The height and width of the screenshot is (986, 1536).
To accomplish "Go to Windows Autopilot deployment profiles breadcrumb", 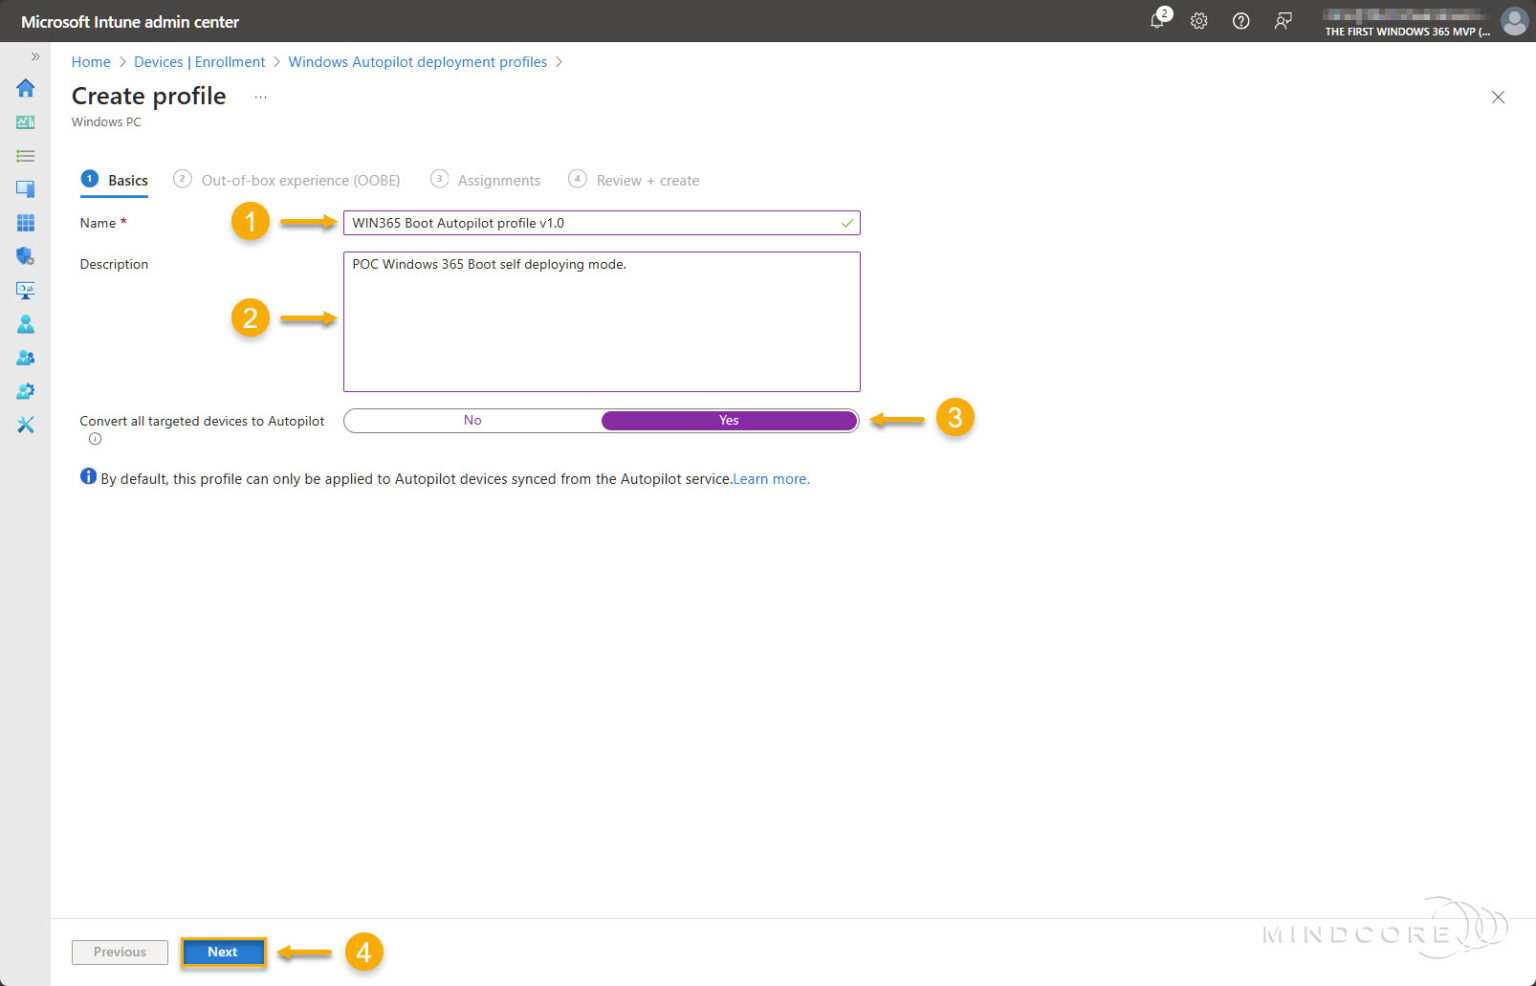I will 418,62.
